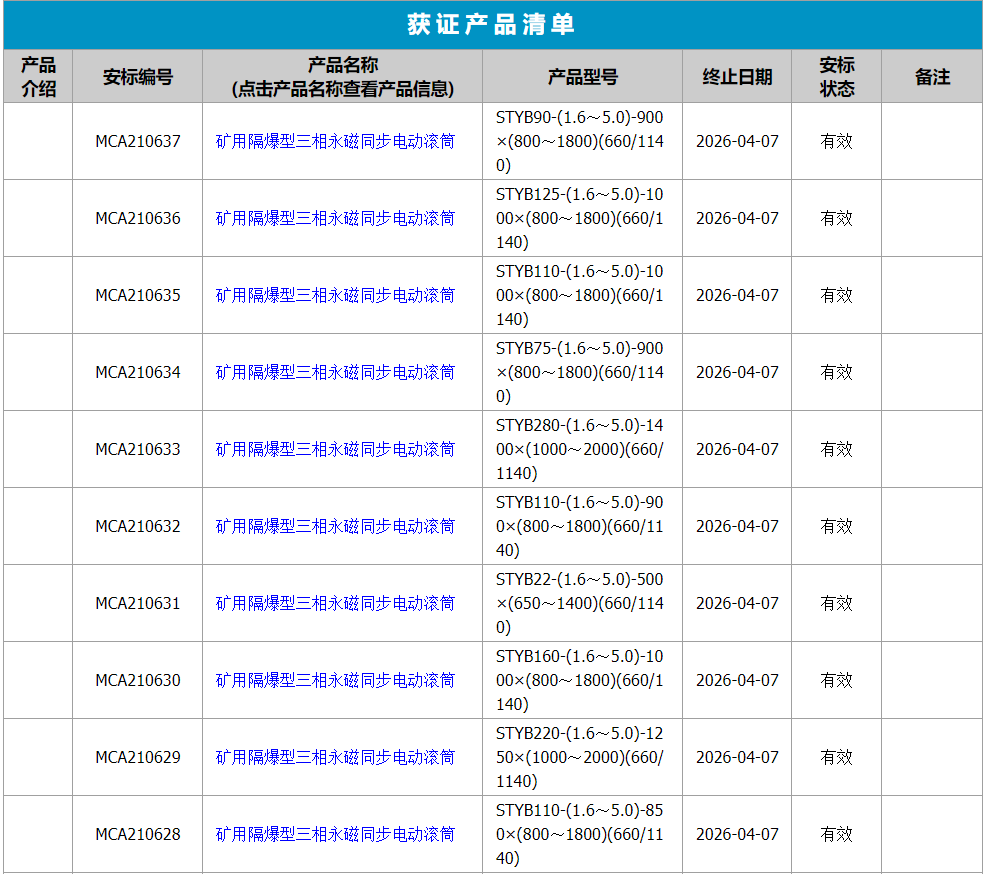Click the 终止日期 column header
This screenshot has height=874, width=984.
737,77
